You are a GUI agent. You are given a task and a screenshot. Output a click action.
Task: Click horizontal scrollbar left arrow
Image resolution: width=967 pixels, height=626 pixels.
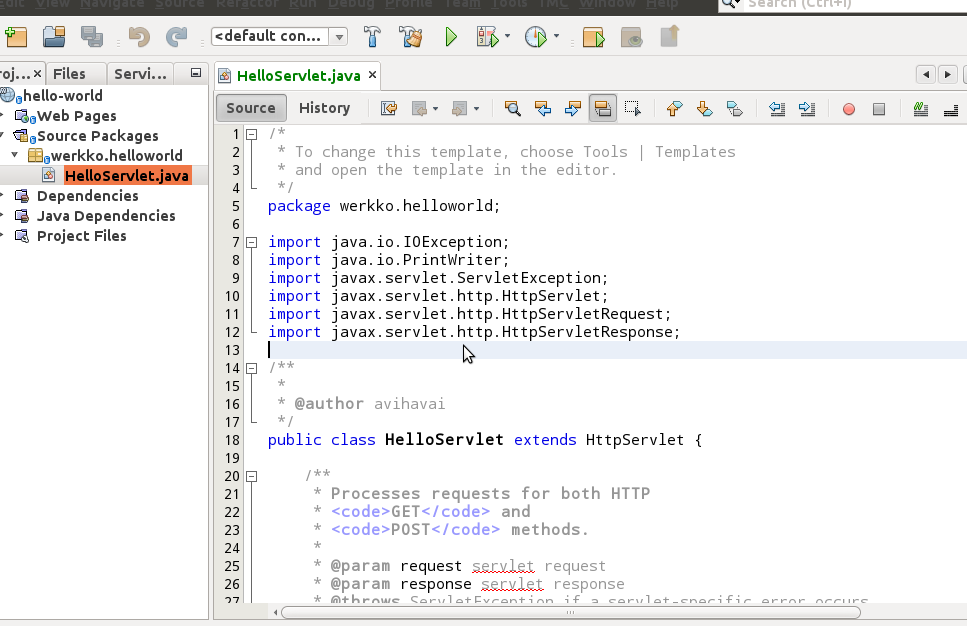tap(275, 612)
